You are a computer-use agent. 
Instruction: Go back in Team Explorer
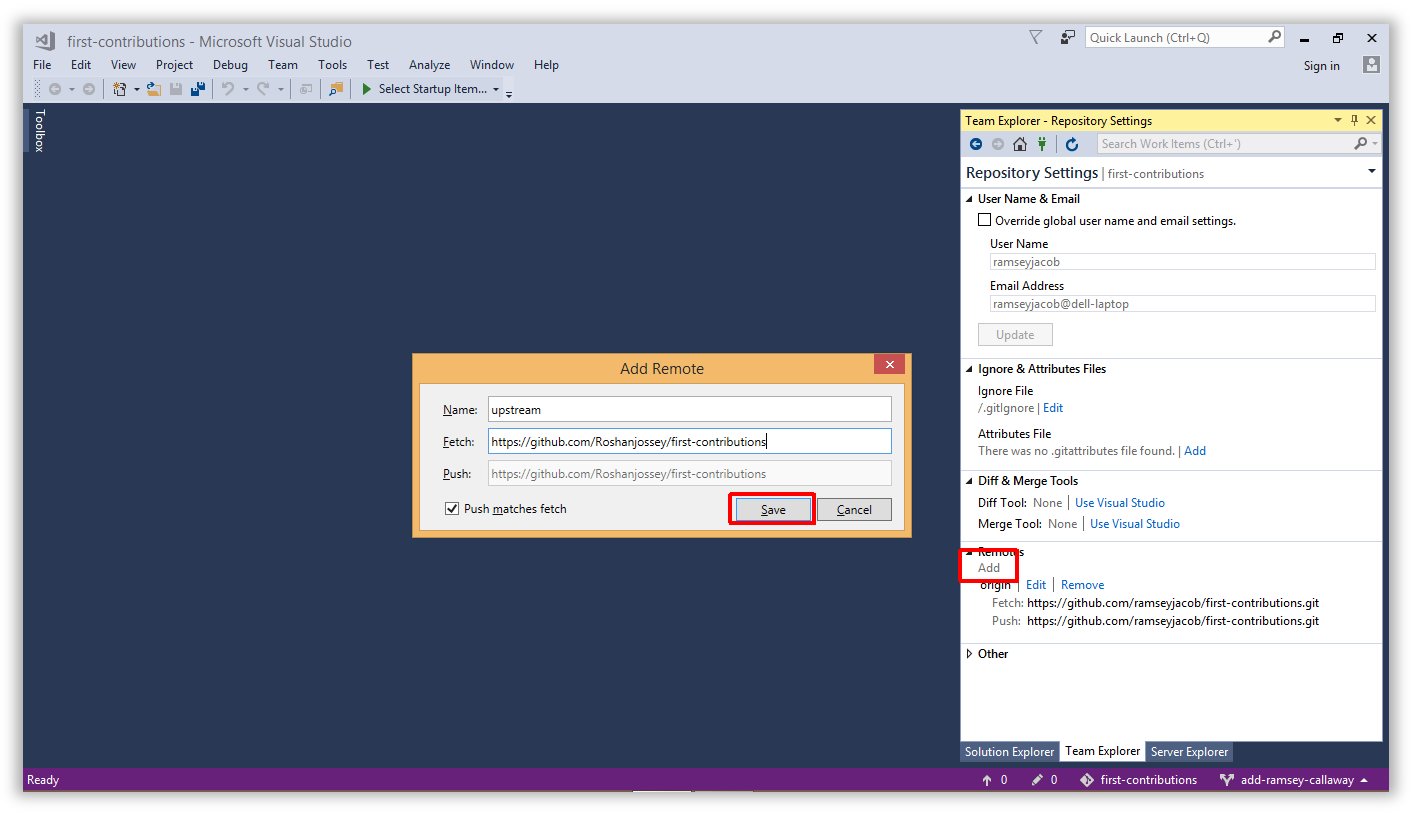(x=976, y=144)
